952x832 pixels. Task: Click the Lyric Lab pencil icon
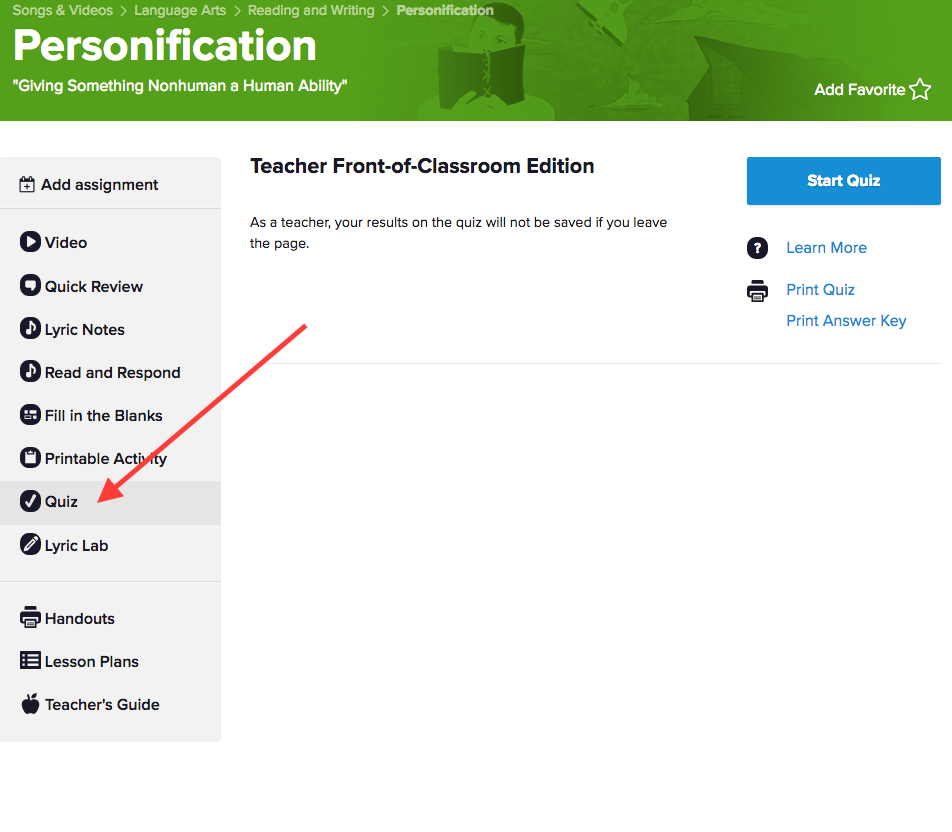coord(30,545)
